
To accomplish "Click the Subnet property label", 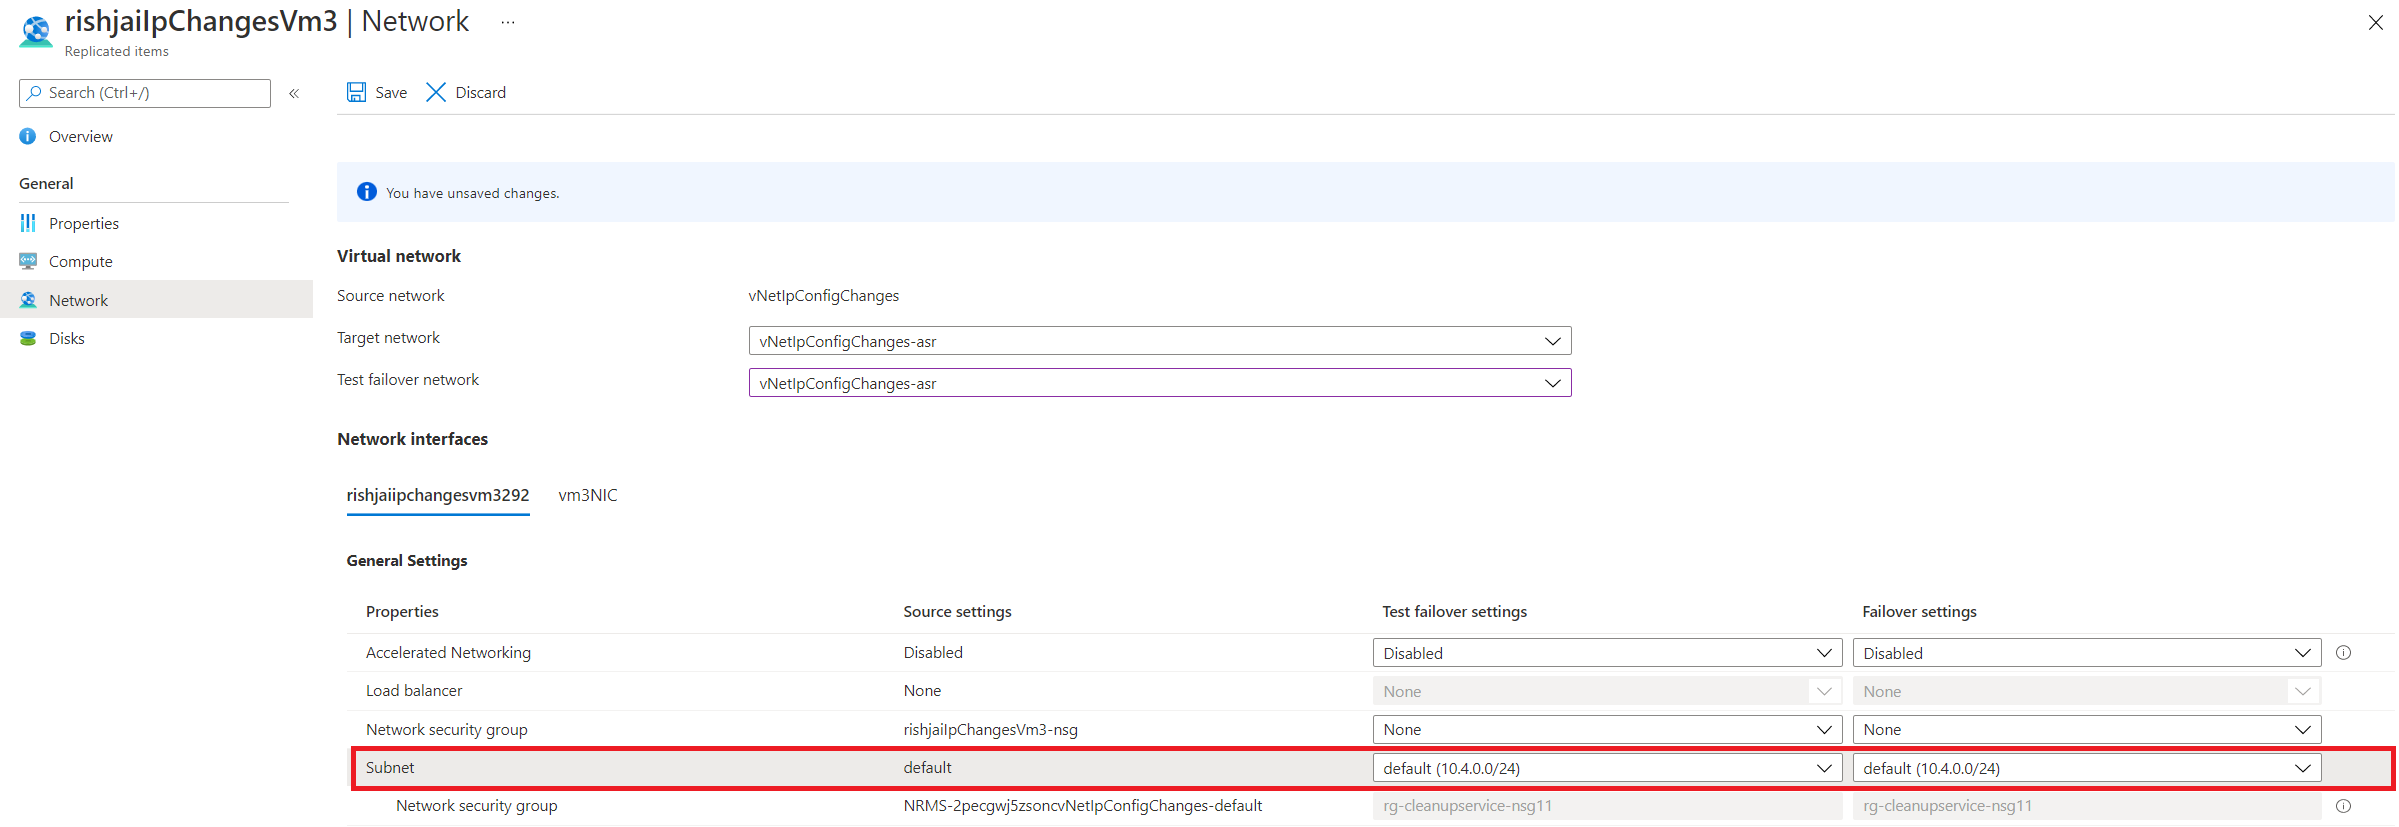I will [x=390, y=768].
